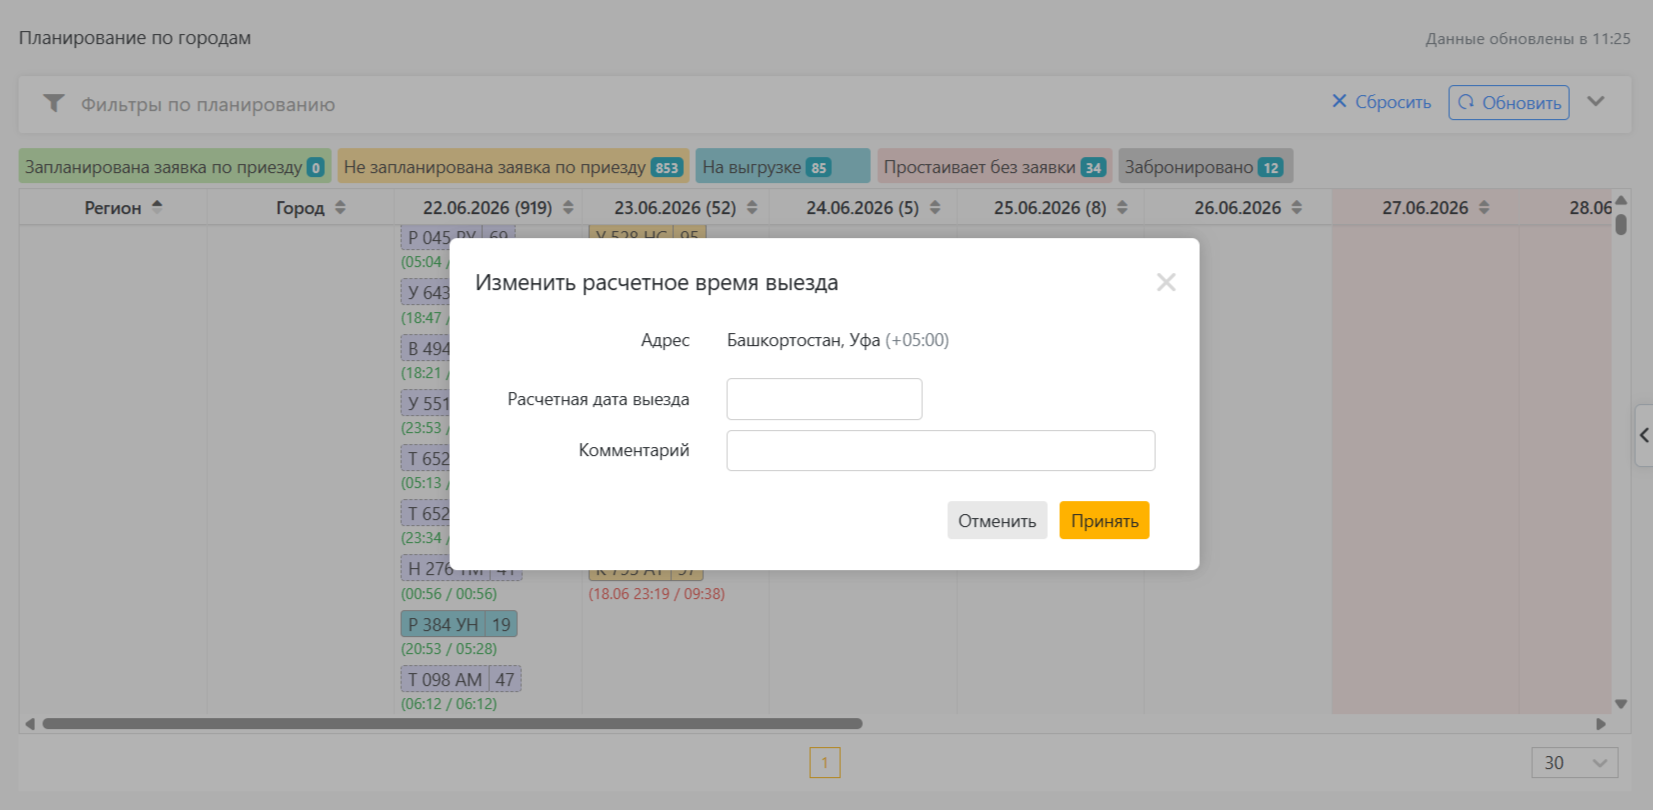Image resolution: width=1653 pixels, height=810 pixels.
Task: Select the Запланирована заявка по приезду status tag
Action: (x=175, y=167)
